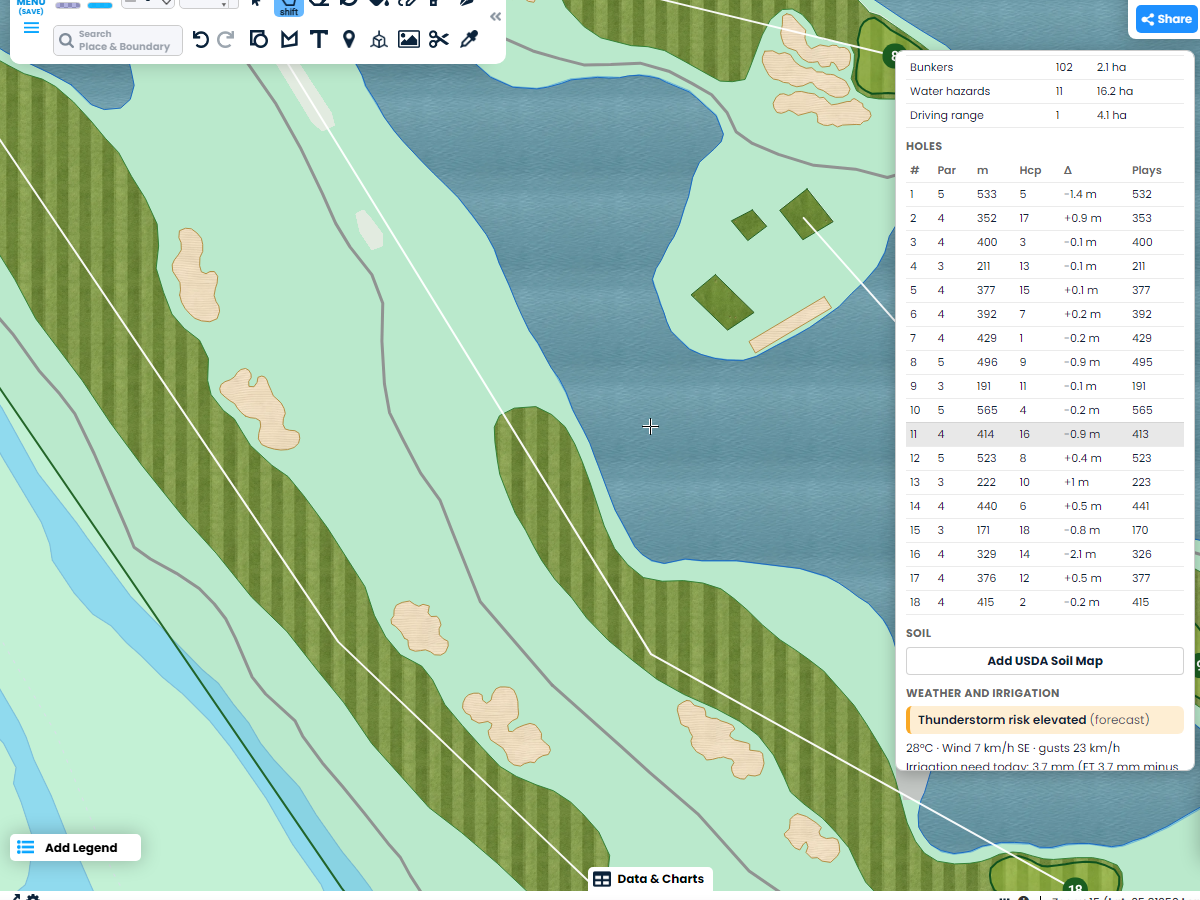Select hole 9 row with 191 m
1200x900 pixels.
(1045, 386)
